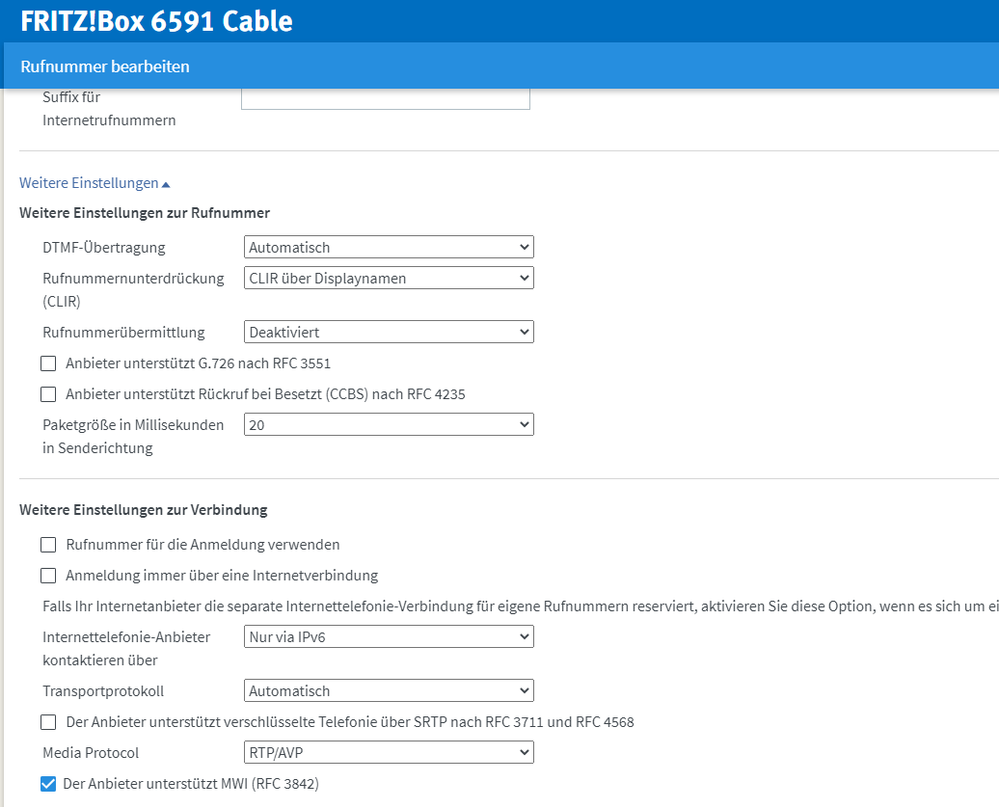Click the Weitere Einstellungen zur Verbindung heading
Image resolution: width=999 pixels, height=807 pixels.
point(144,509)
